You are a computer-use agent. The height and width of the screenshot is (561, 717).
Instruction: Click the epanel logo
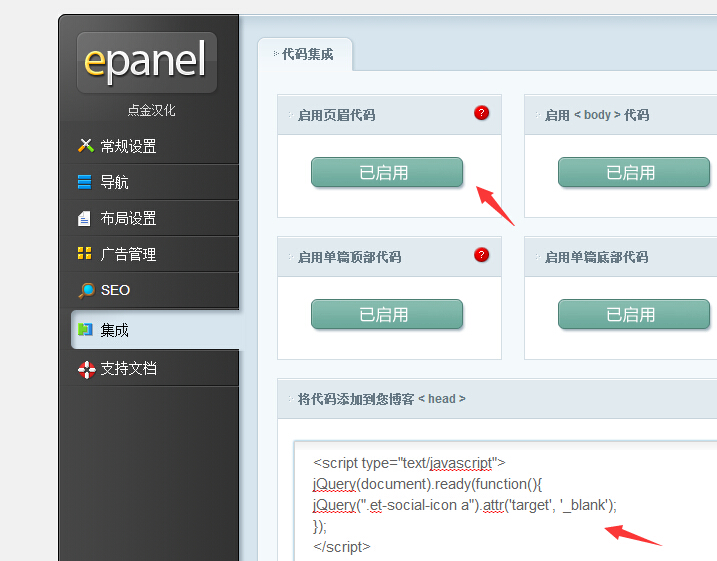[x=146, y=62]
